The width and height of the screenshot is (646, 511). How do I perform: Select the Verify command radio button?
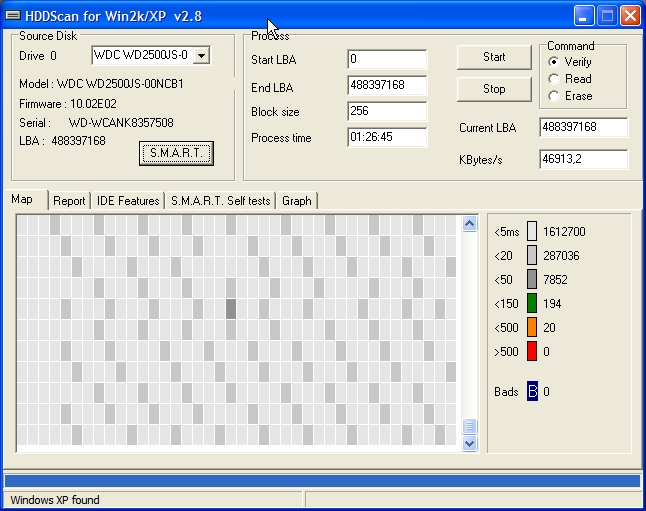[554, 62]
